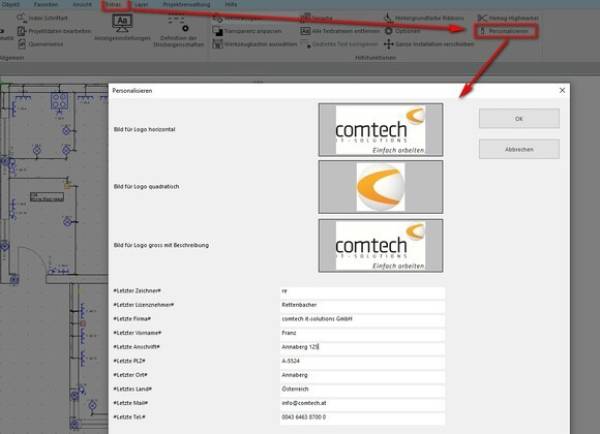Click the '#Letzte Firma#' label text
Image resolution: width=600 pixels, height=434 pixels.
132,319
